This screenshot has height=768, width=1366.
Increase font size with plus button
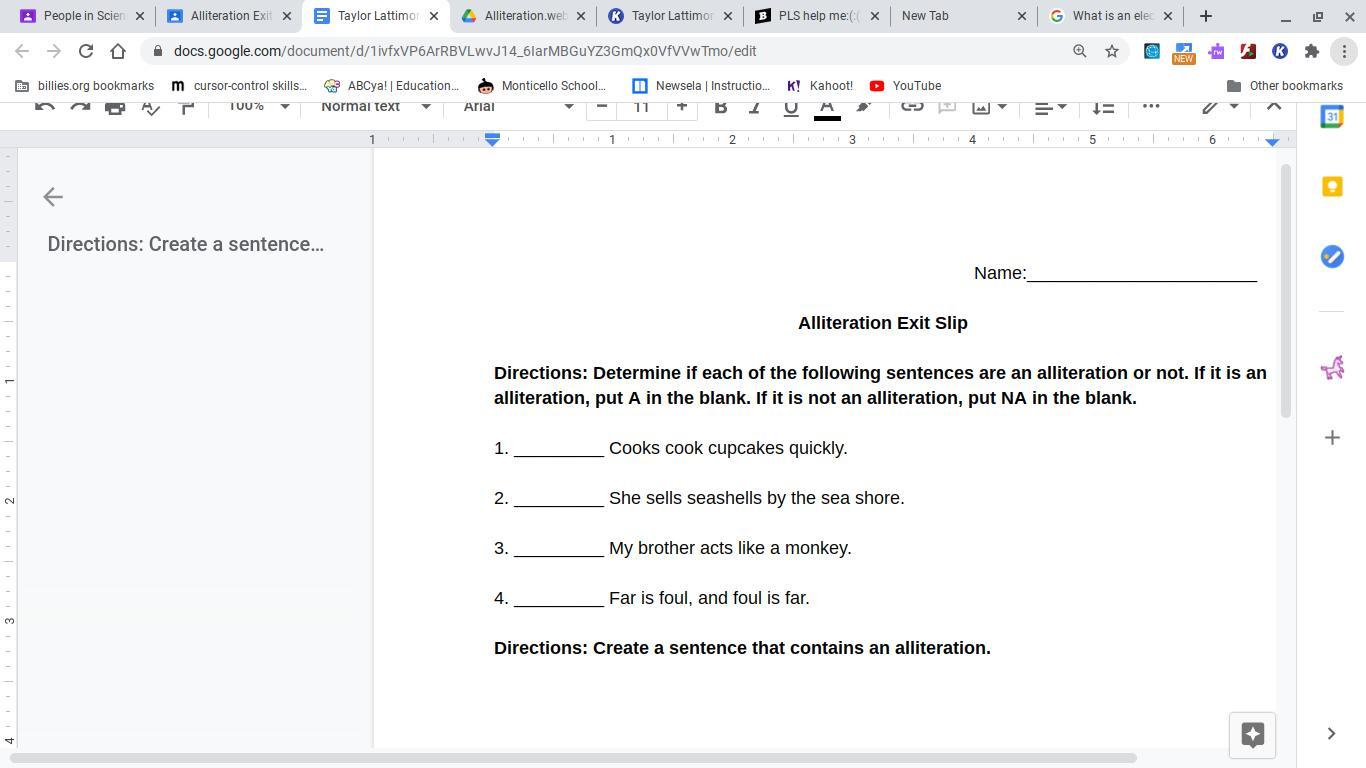point(682,106)
